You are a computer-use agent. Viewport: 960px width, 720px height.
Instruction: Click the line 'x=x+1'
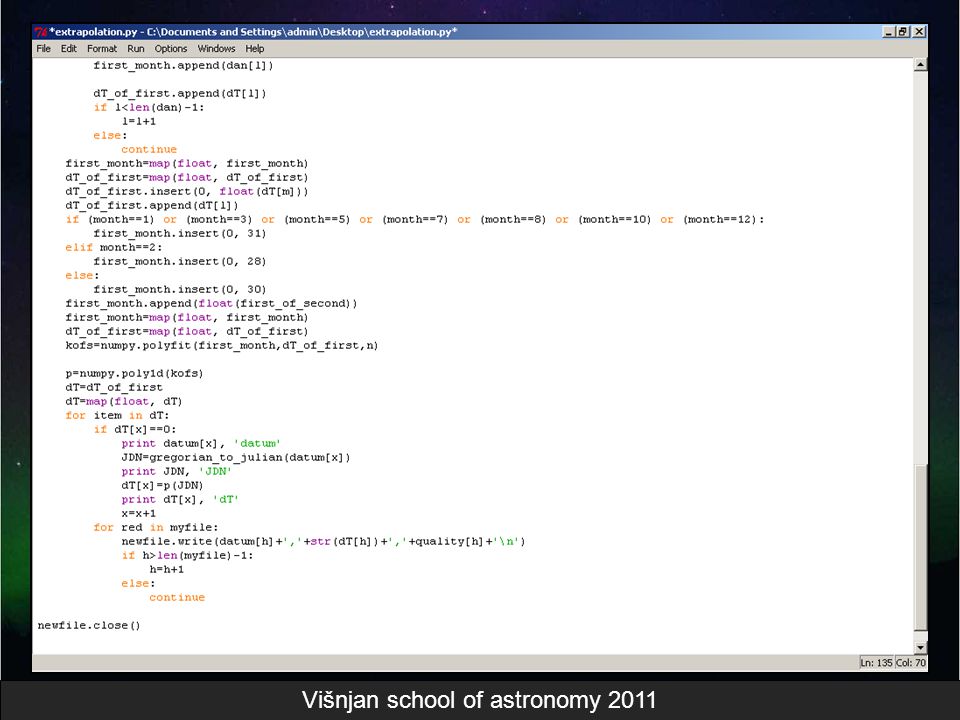138,513
